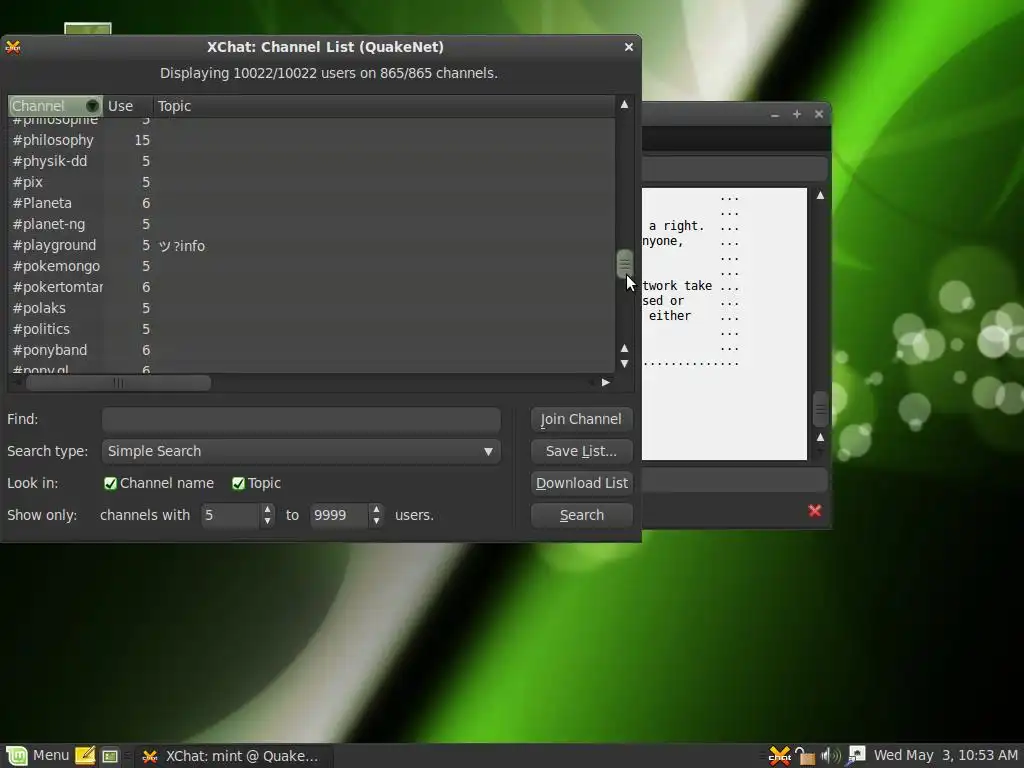
Task: Close the background XChat main window
Action: tap(818, 114)
